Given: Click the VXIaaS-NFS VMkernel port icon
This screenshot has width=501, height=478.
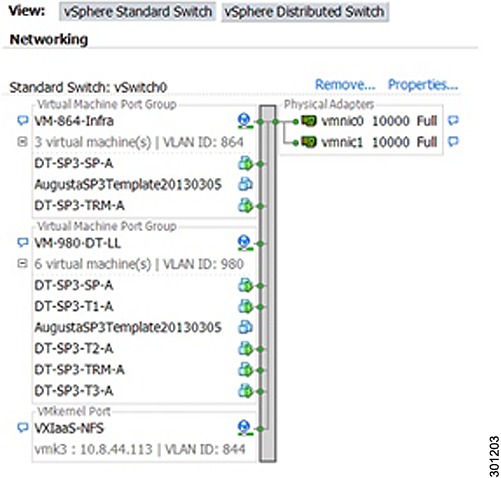Looking at the screenshot, I should coord(245,427).
